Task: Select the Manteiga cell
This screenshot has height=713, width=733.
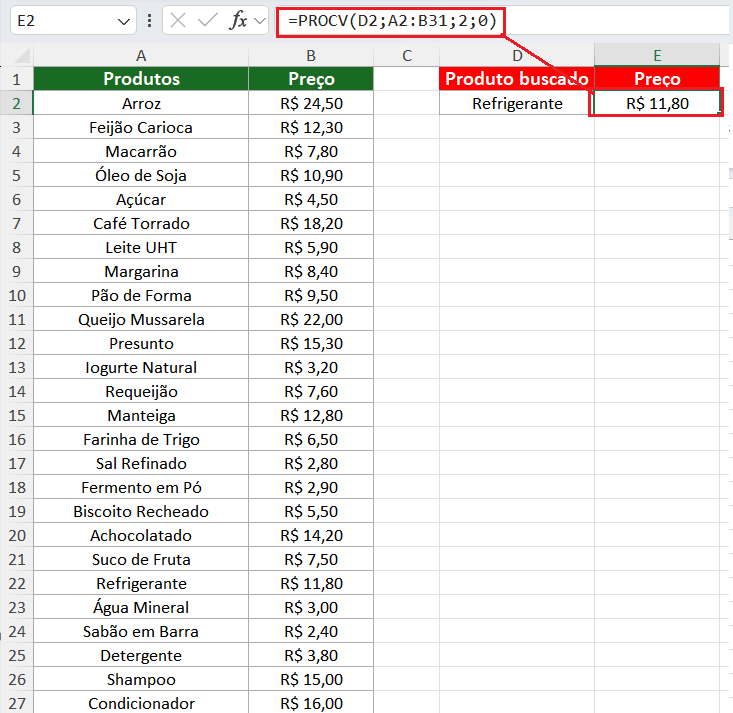Action: click(x=141, y=415)
